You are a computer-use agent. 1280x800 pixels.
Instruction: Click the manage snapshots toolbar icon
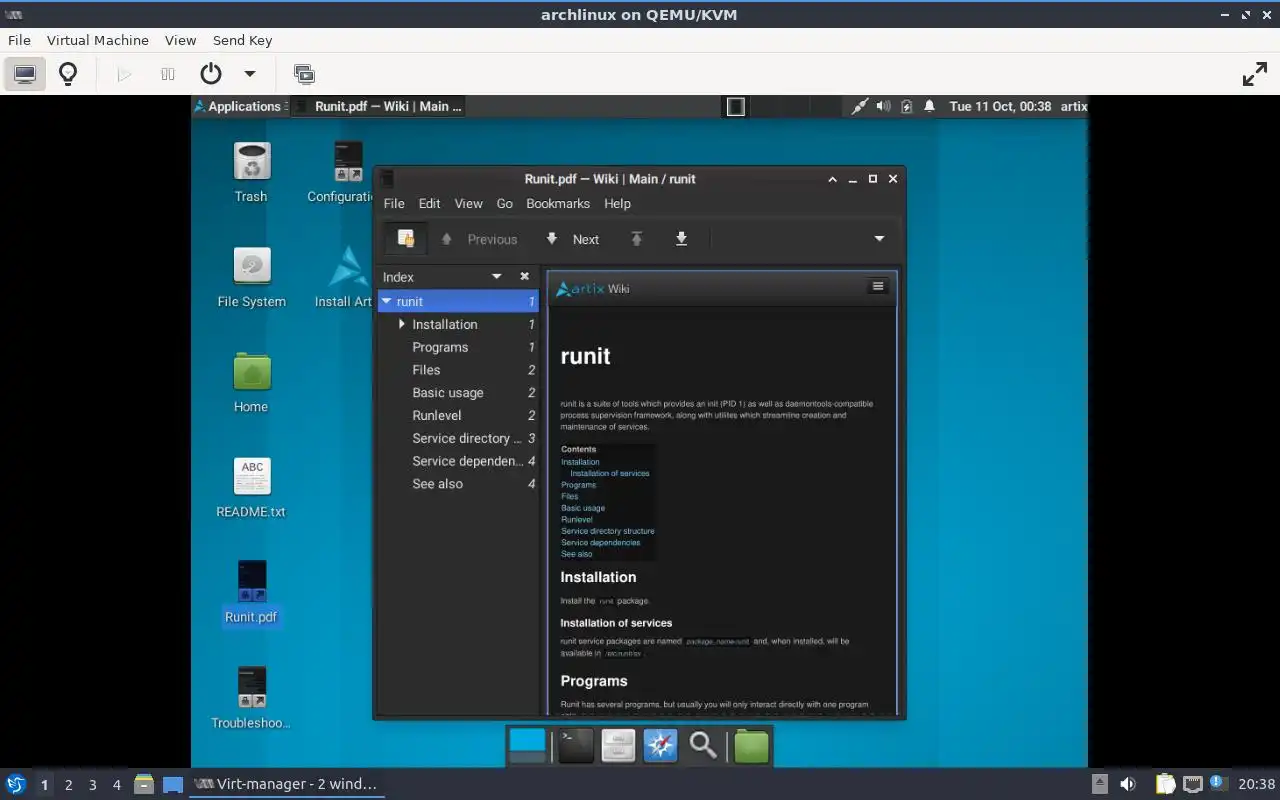[x=304, y=74]
